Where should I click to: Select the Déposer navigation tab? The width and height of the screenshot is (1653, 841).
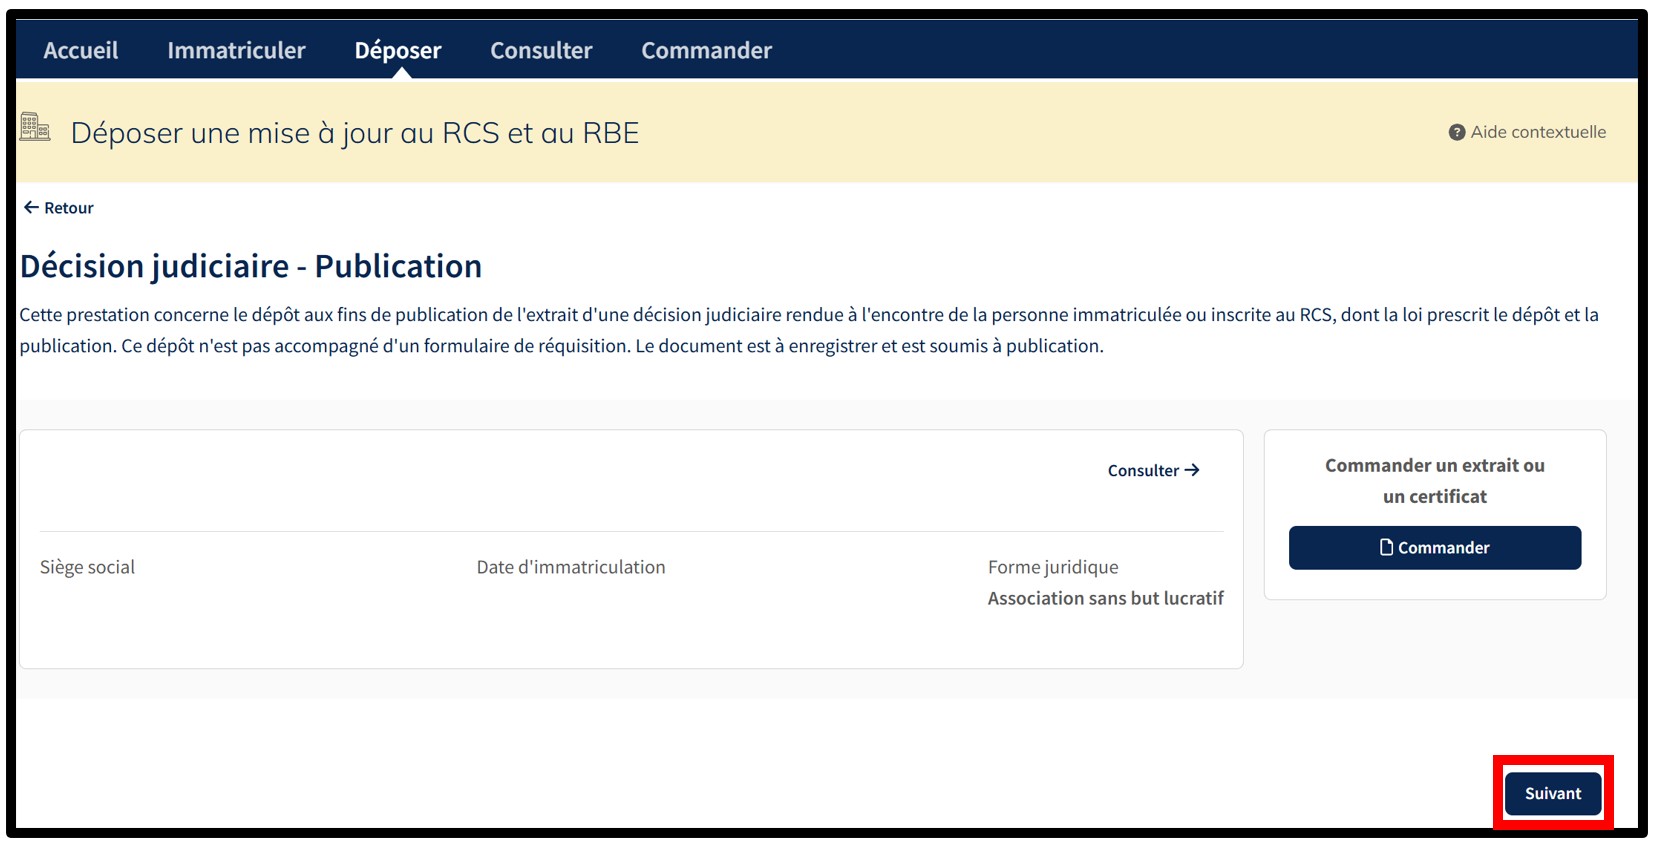(x=397, y=50)
